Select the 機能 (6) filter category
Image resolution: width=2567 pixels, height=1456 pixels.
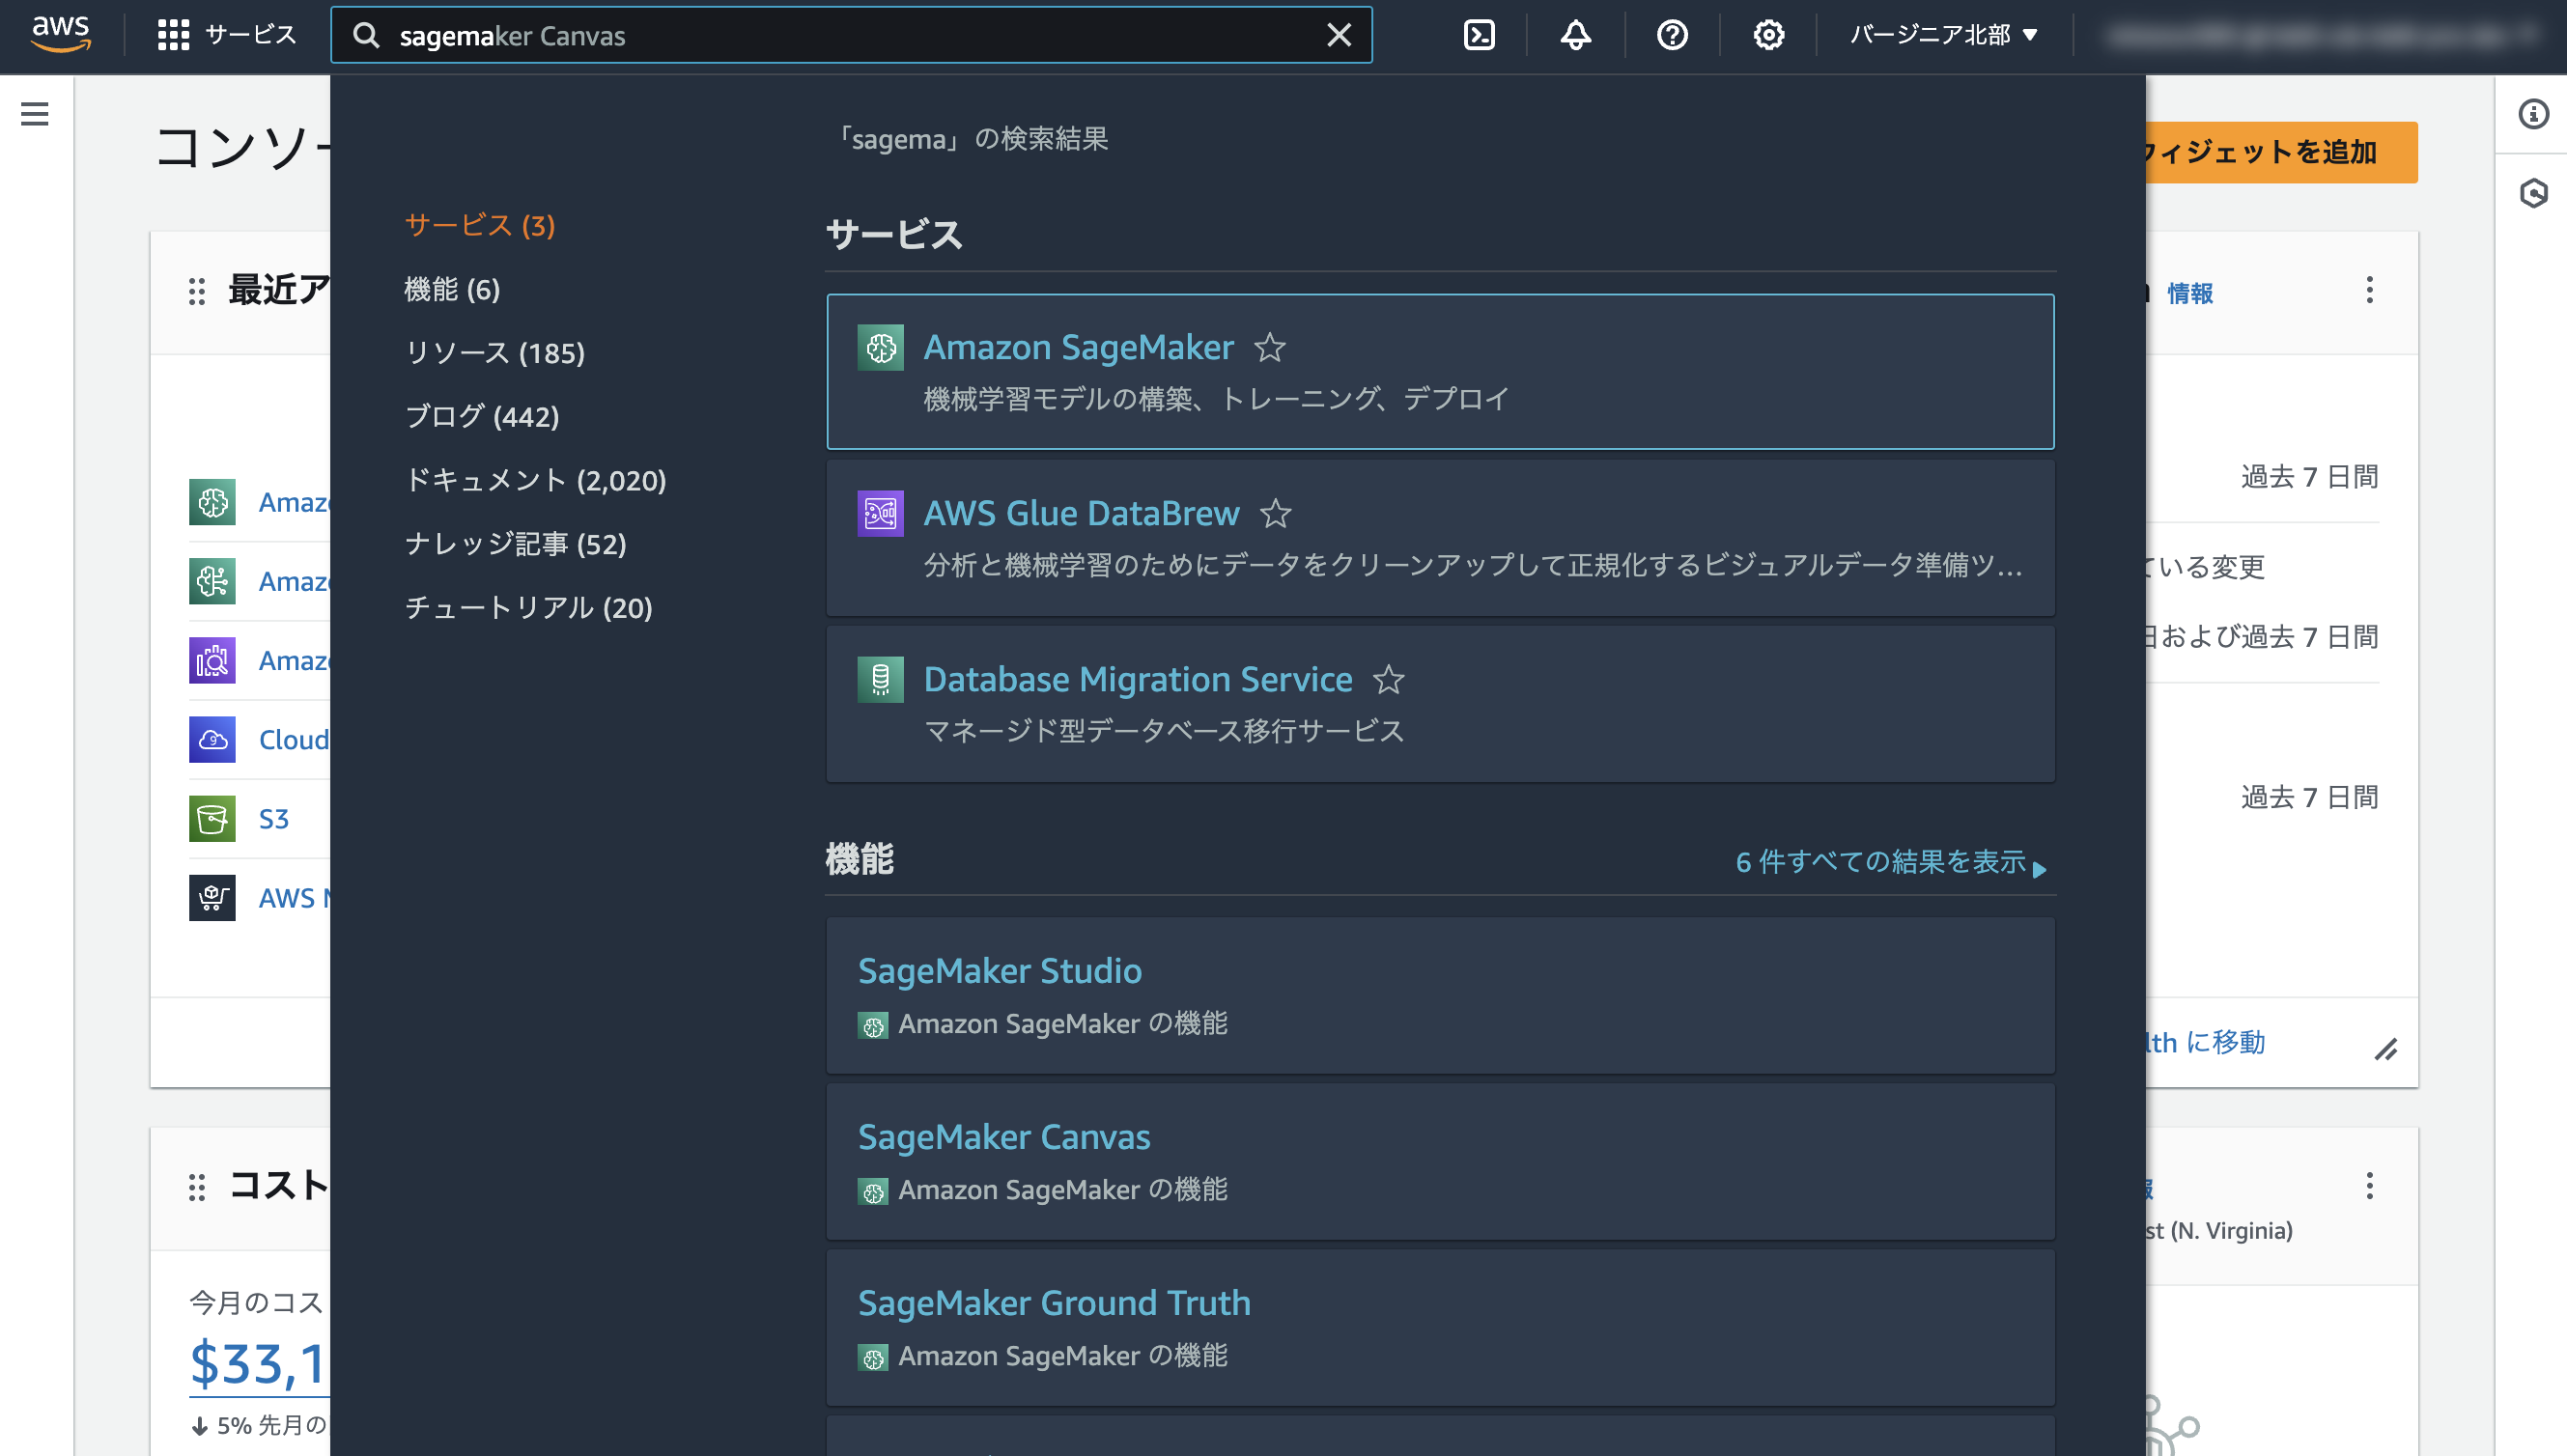coord(452,289)
